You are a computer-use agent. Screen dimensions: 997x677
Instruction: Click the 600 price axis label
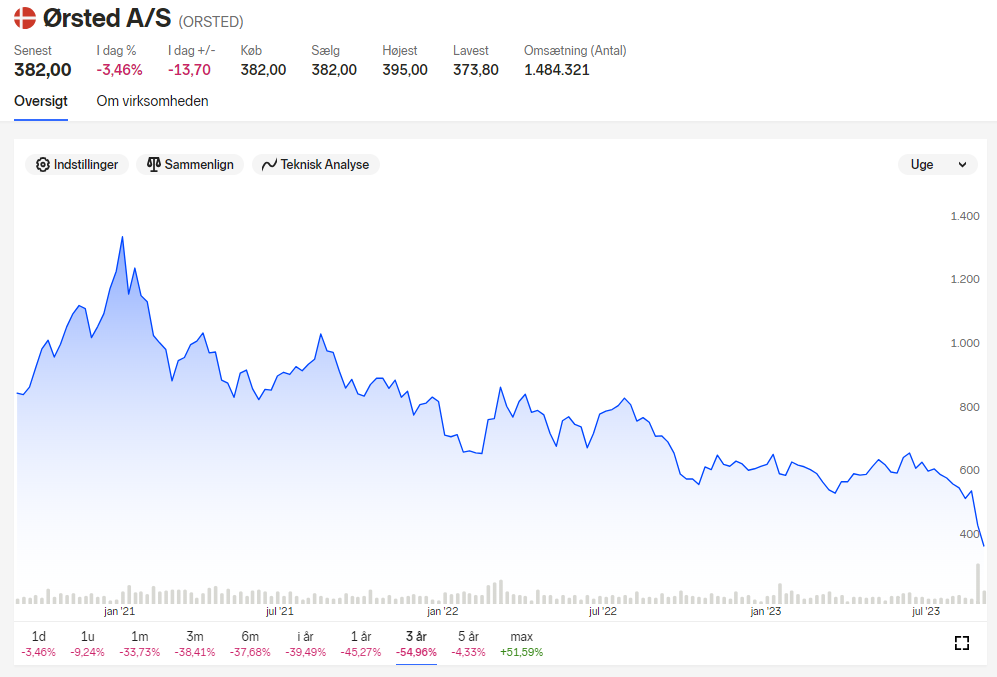tap(970, 470)
